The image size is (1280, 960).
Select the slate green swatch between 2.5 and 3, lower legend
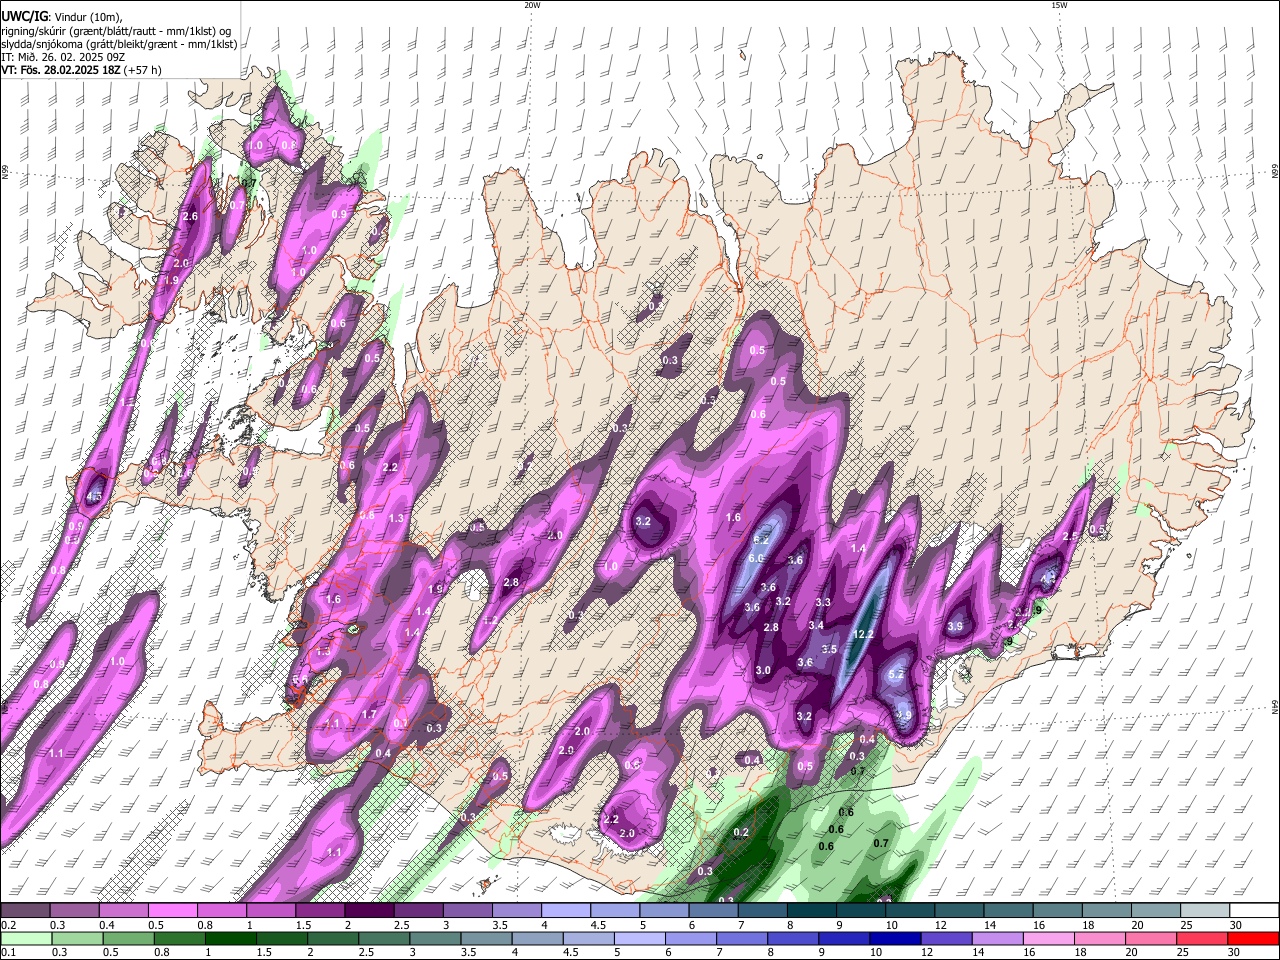385,939
